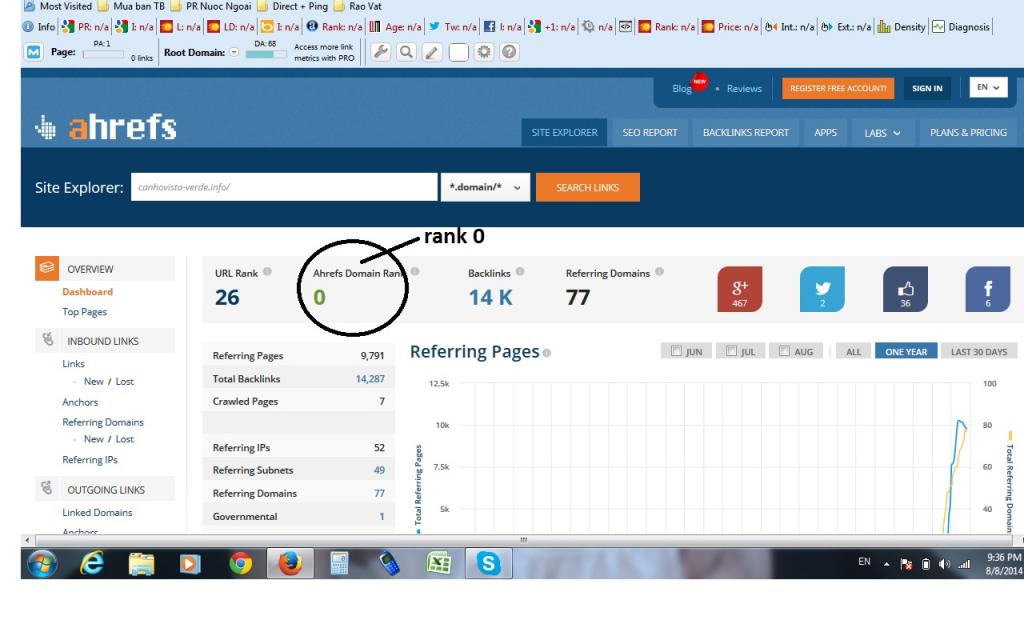The image size is (1024, 640).
Task: Toggle the JUL checkbox
Action: 731,351
